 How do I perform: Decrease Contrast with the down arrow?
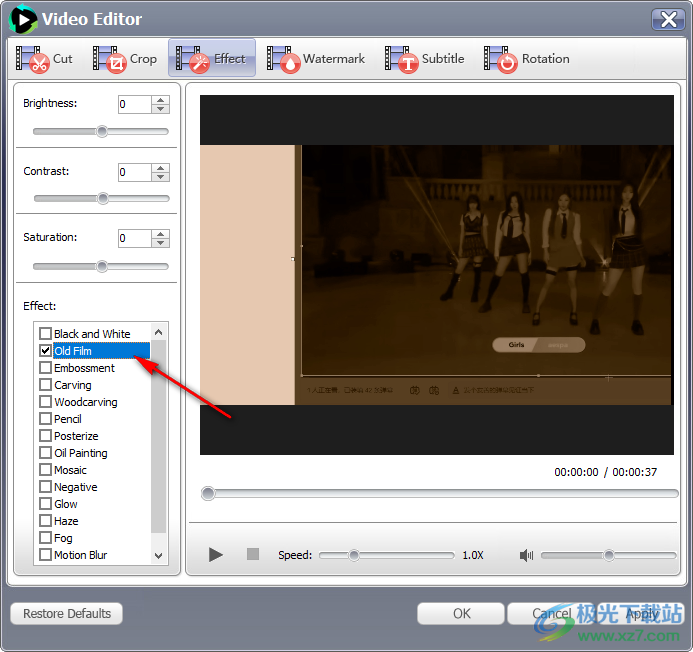(x=160, y=176)
